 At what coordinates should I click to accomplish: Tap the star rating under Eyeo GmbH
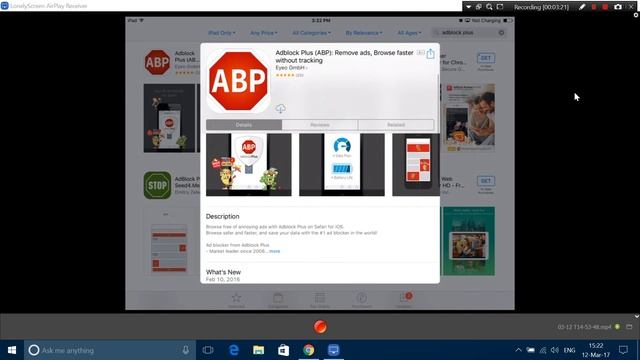pos(285,75)
